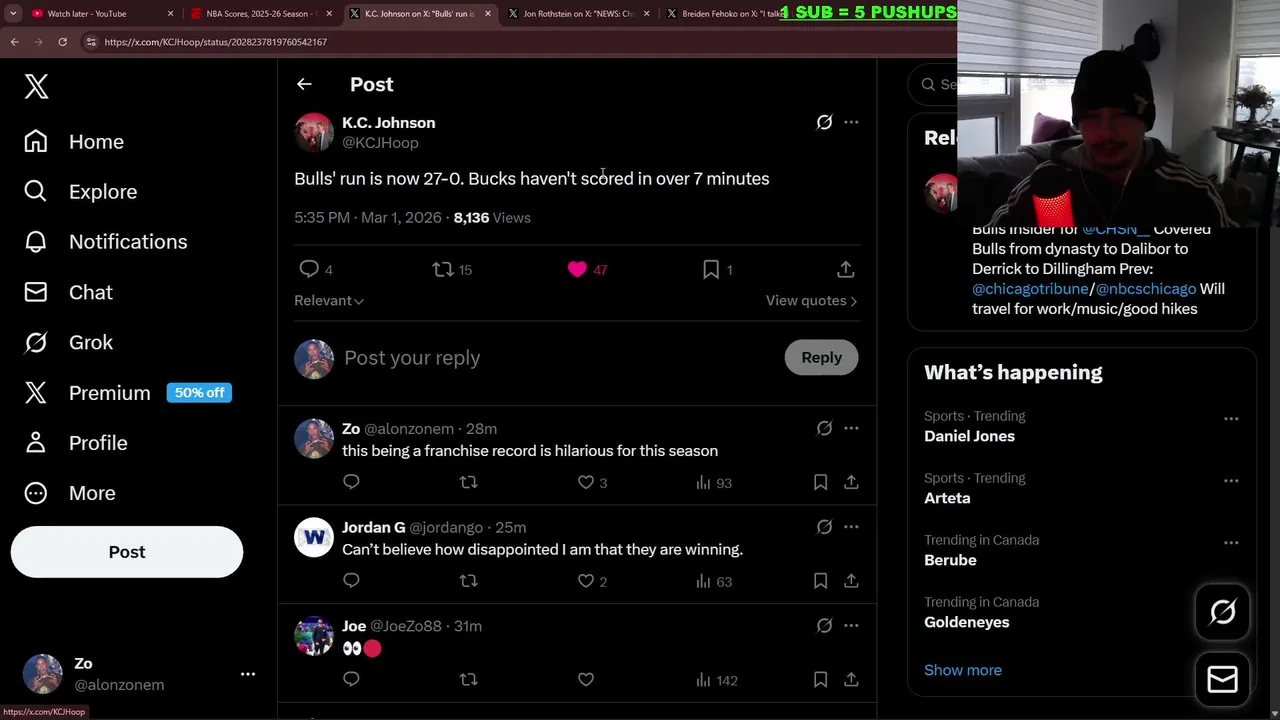Image resolution: width=1280 pixels, height=720 pixels.
Task: Open more options on K.C. Johnson post
Action: tap(851, 122)
